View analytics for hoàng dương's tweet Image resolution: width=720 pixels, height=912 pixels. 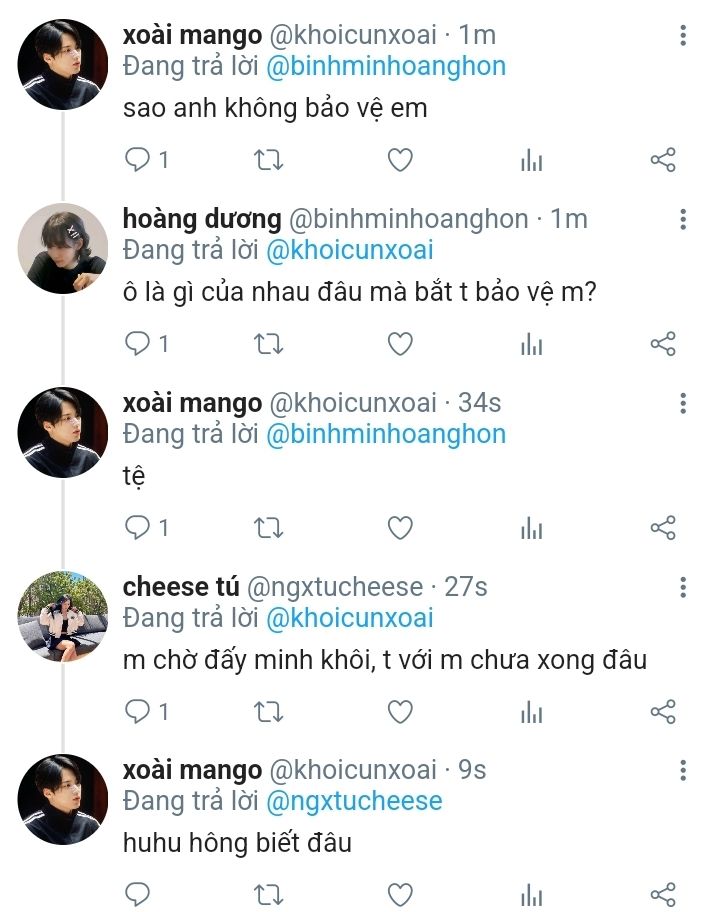(532, 345)
